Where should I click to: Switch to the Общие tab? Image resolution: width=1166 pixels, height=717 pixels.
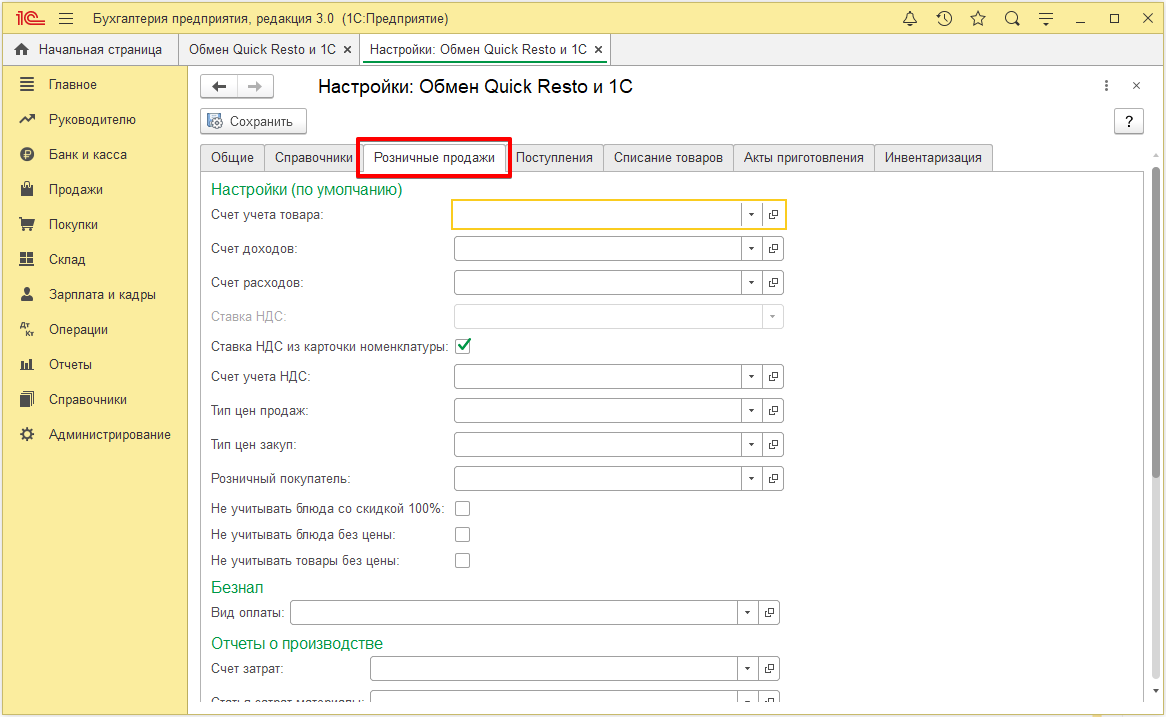tap(232, 158)
